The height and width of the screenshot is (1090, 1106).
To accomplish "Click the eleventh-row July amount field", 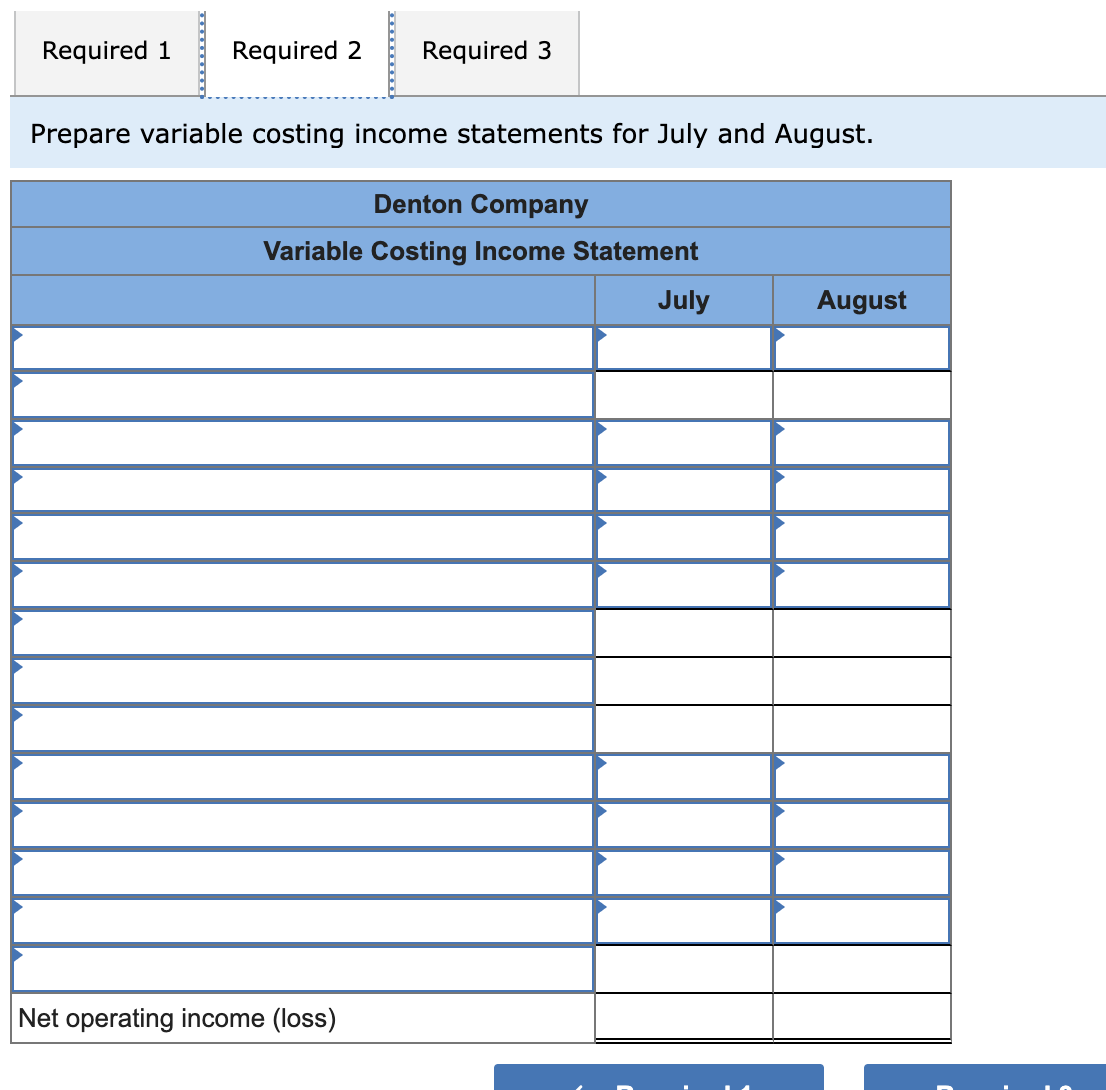I will tap(683, 825).
